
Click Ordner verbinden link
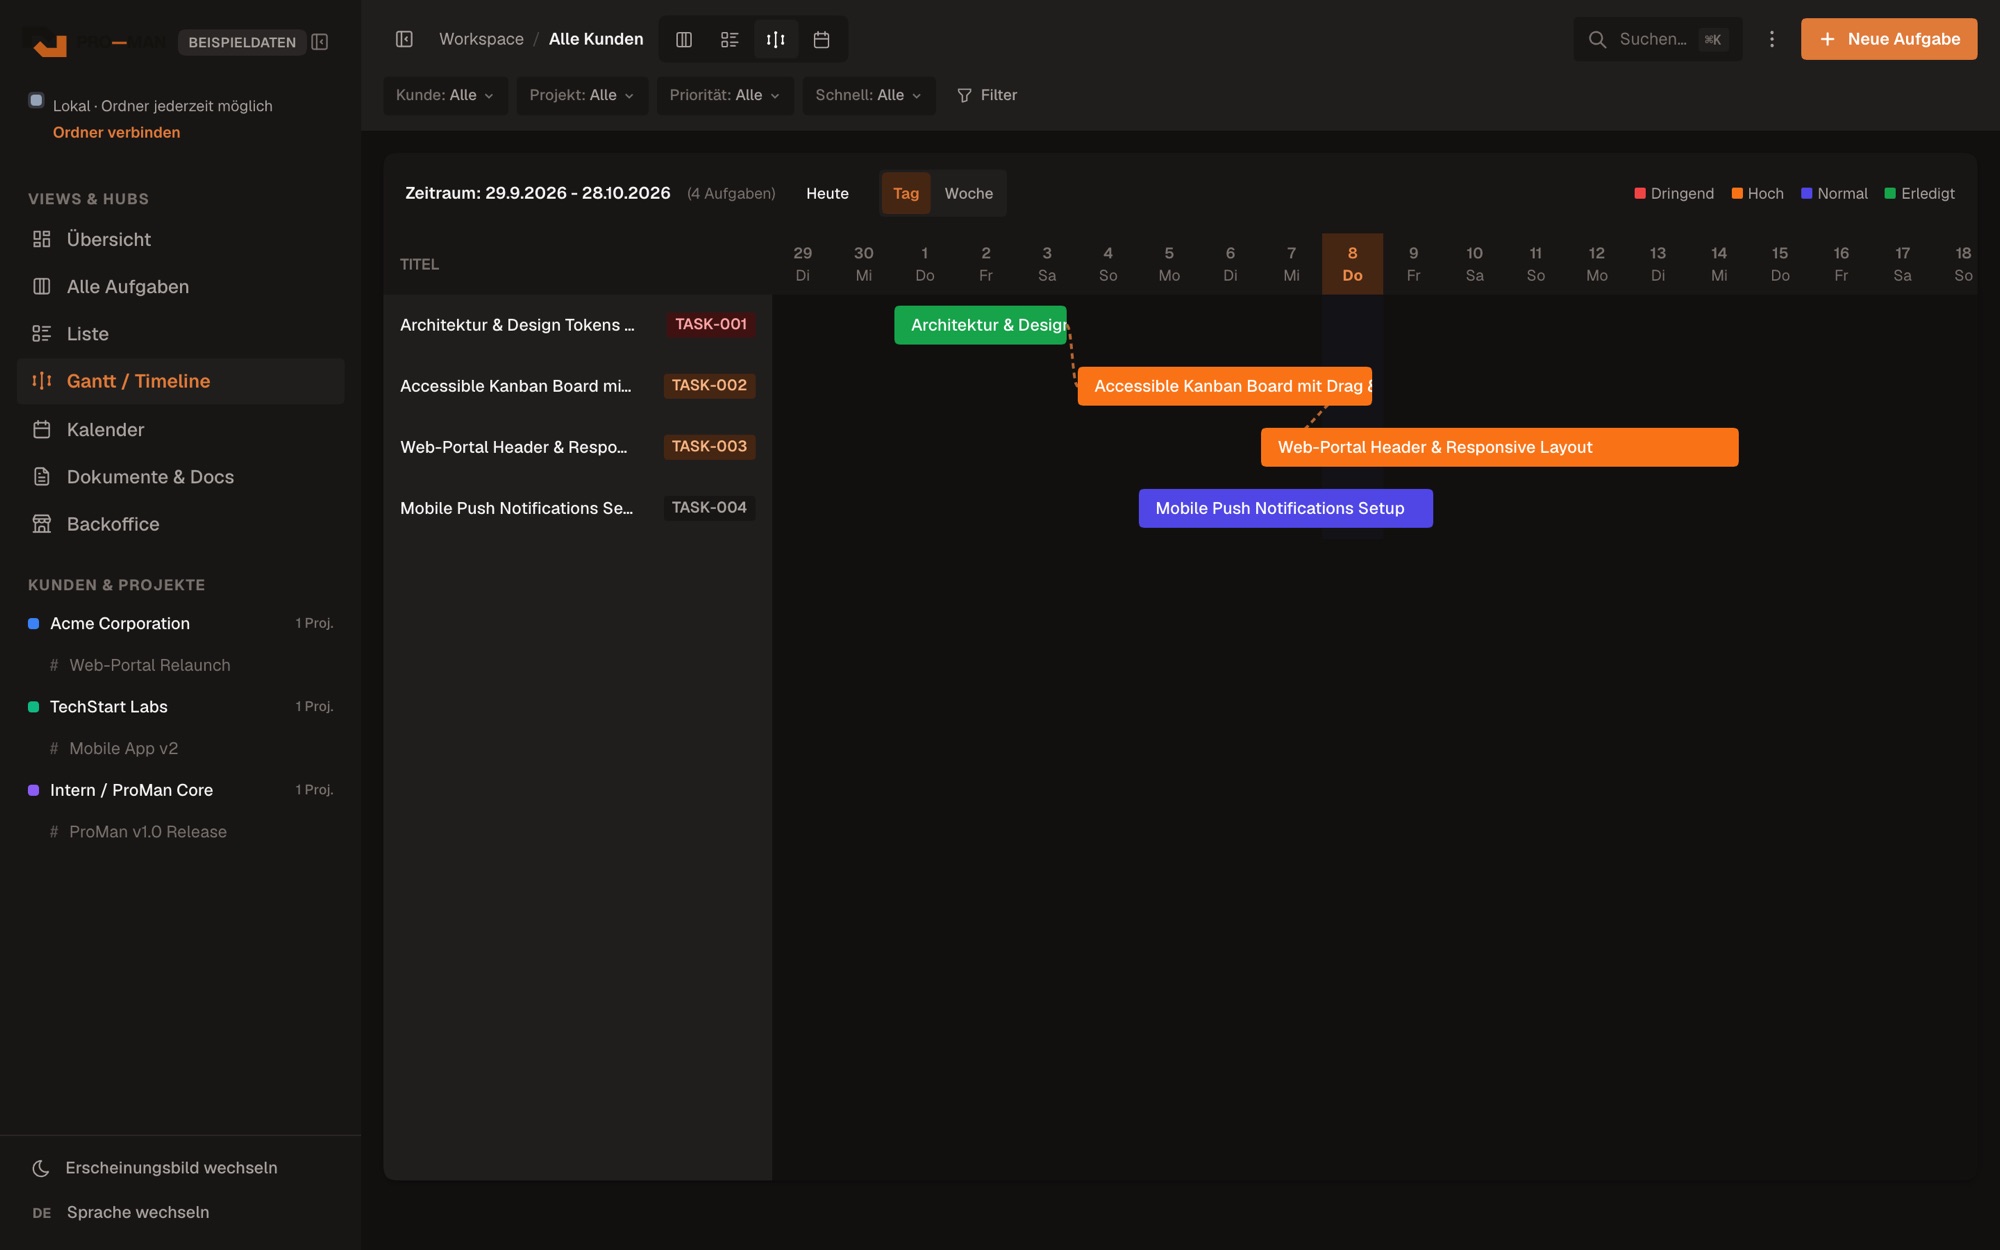pyautogui.click(x=116, y=133)
